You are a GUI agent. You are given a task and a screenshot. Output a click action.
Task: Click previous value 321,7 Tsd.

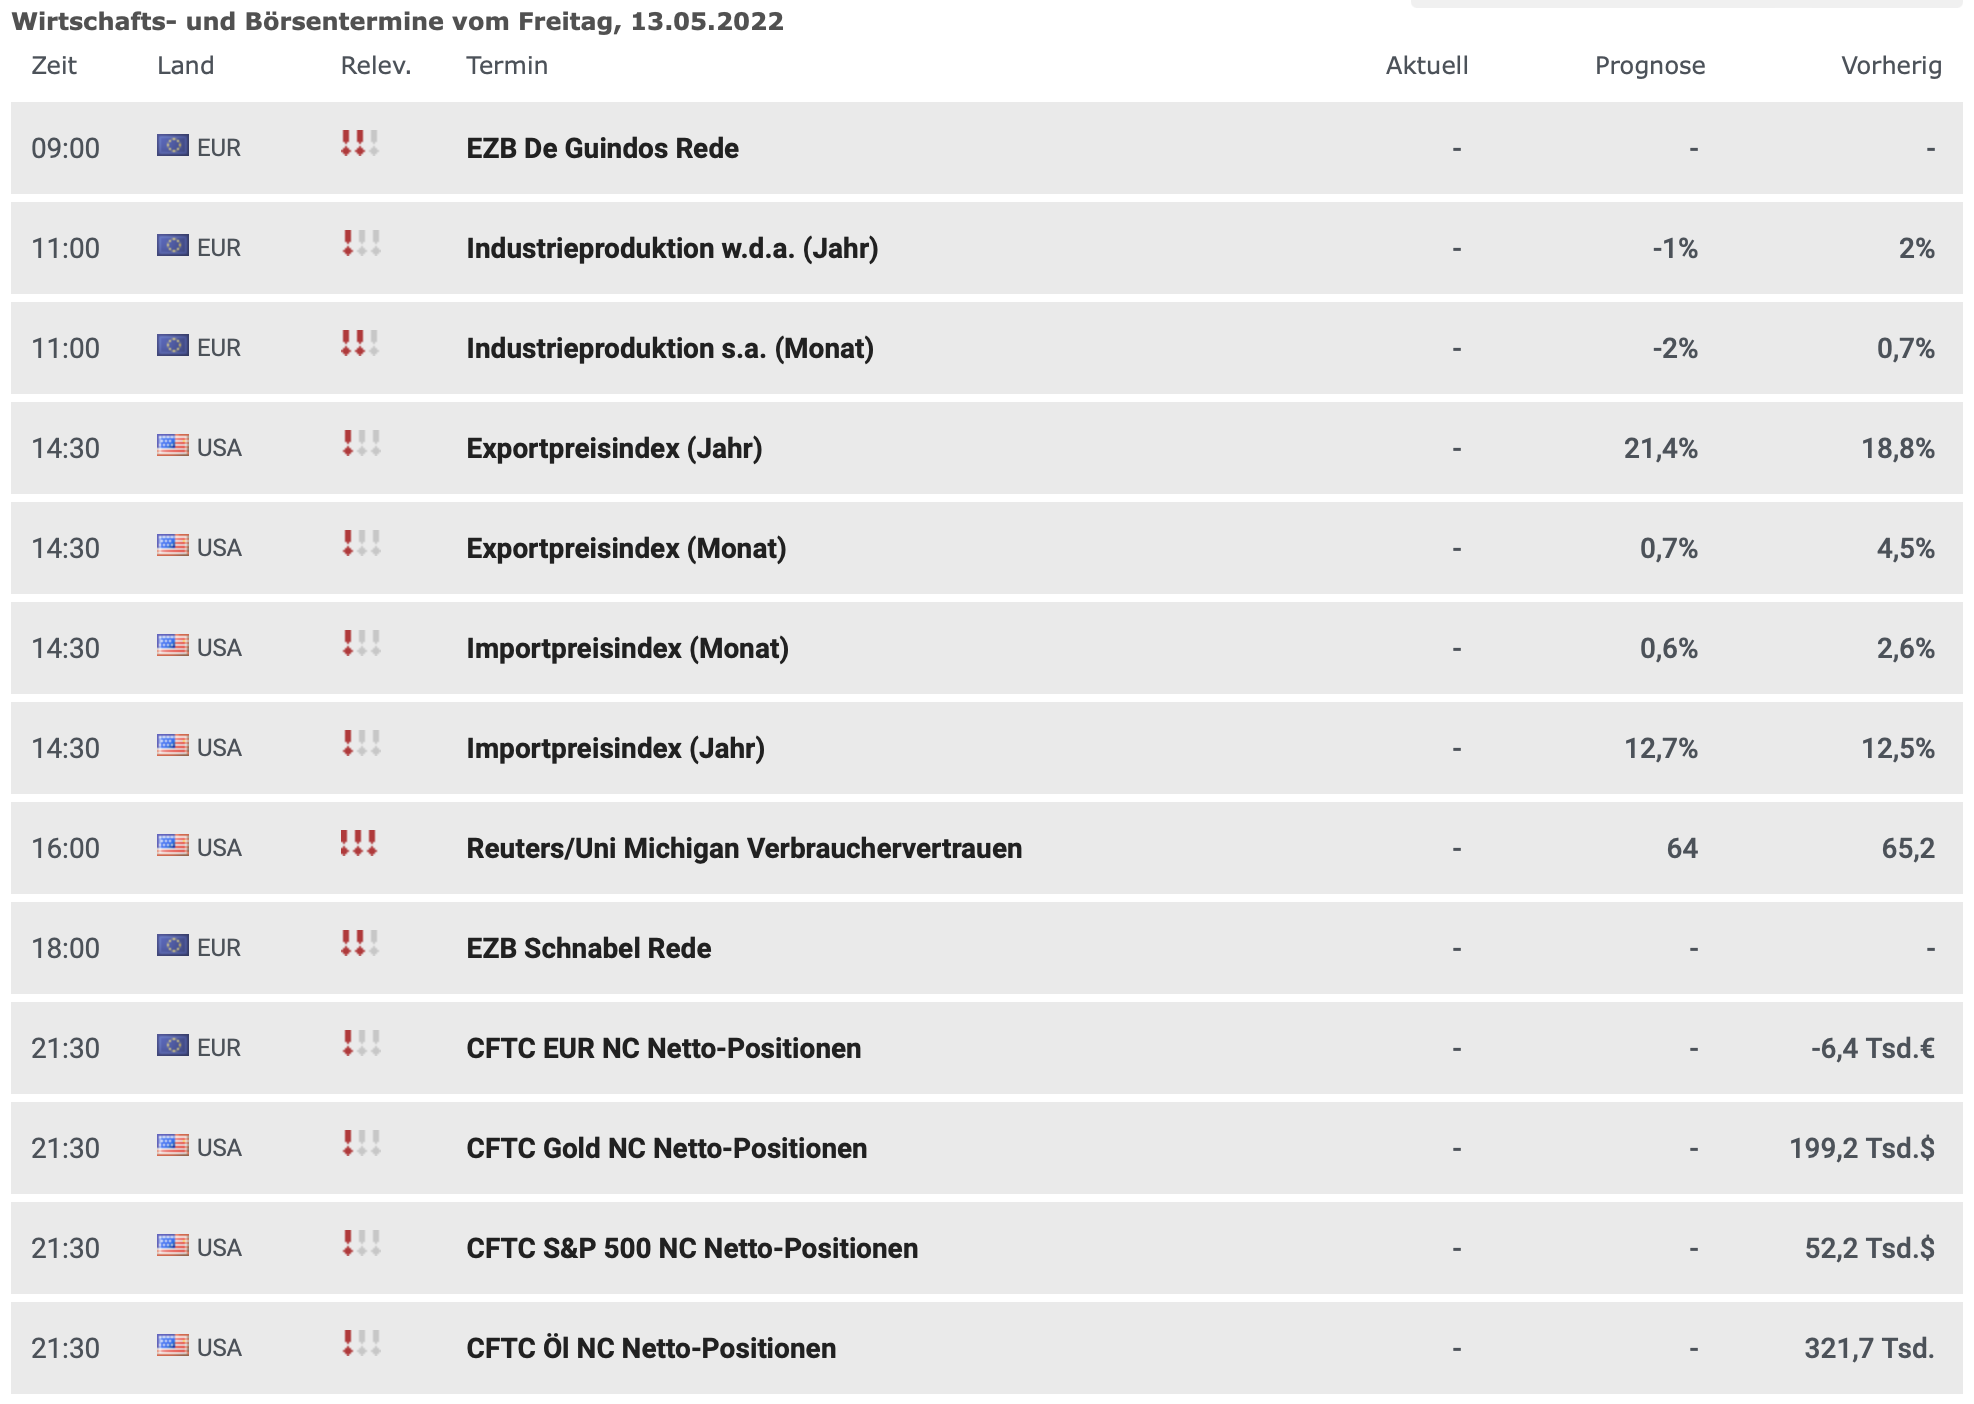[x=1869, y=1348]
